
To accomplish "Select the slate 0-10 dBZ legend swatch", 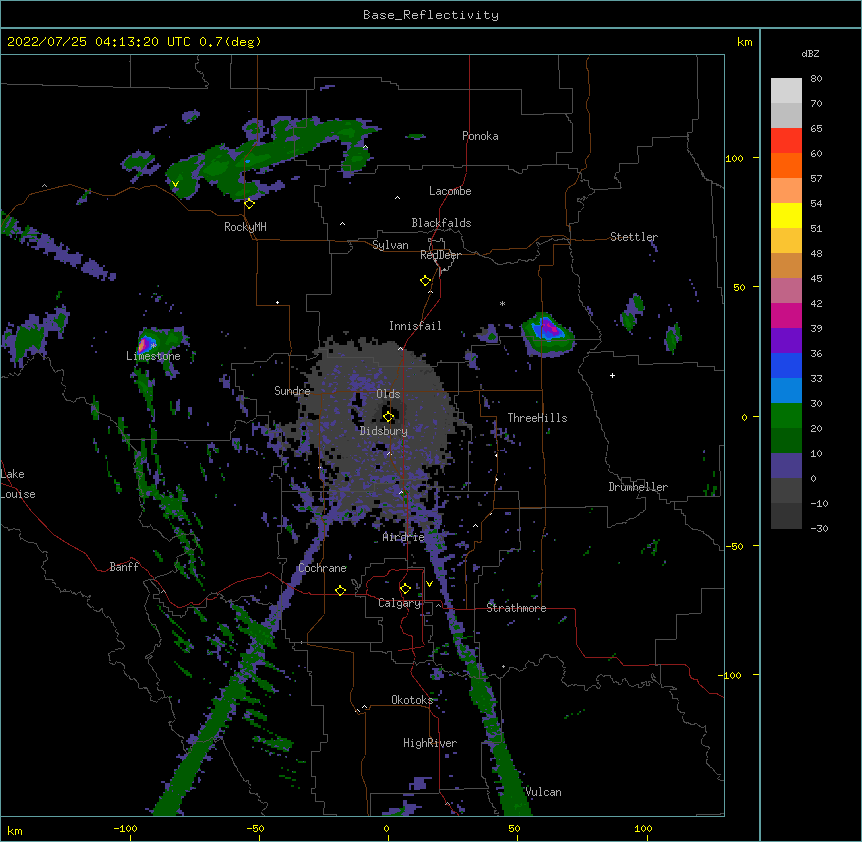I will pyautogui.click(x=786, y=466).
